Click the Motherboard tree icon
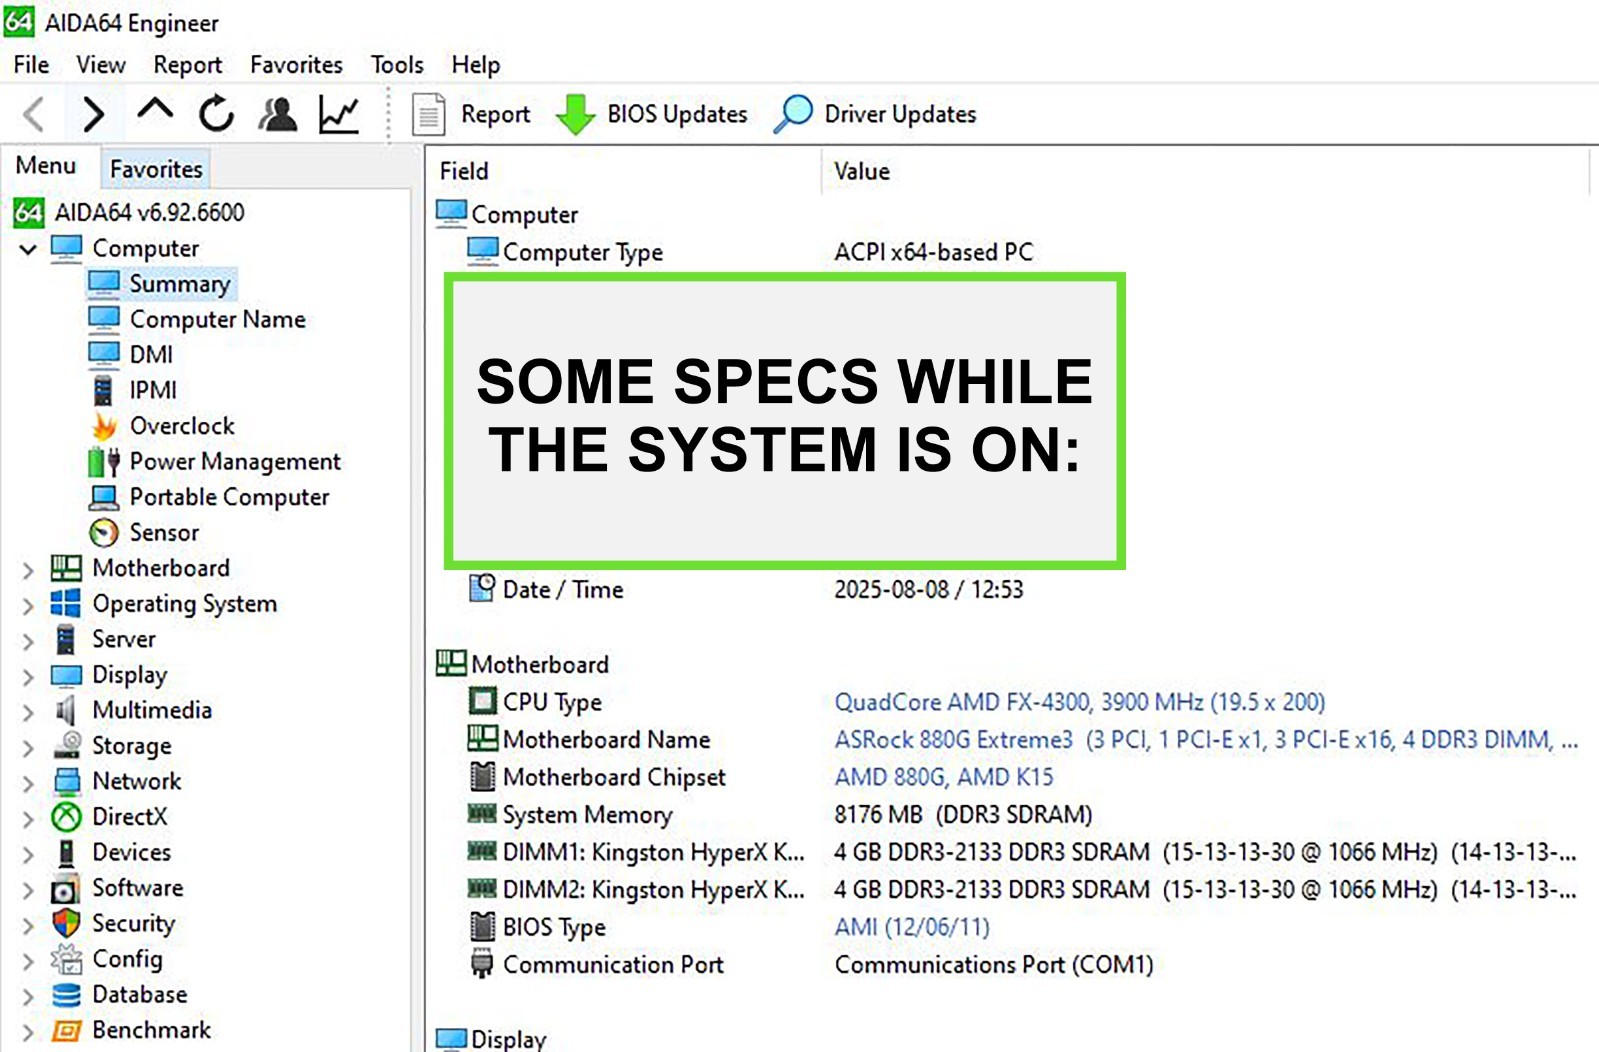This screenshot has width=1599, height=1052. pyautogui.click(x=66, y=568)
